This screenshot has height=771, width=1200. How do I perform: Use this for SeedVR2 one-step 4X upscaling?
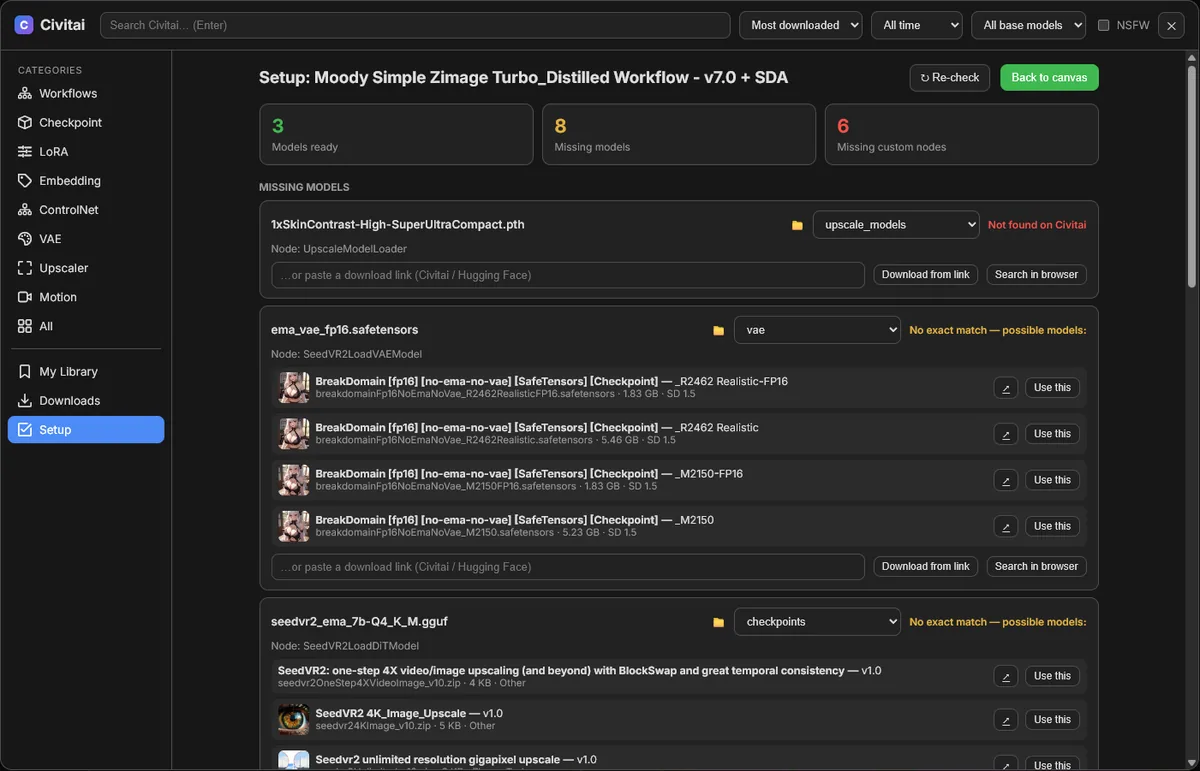[1052, 676]
